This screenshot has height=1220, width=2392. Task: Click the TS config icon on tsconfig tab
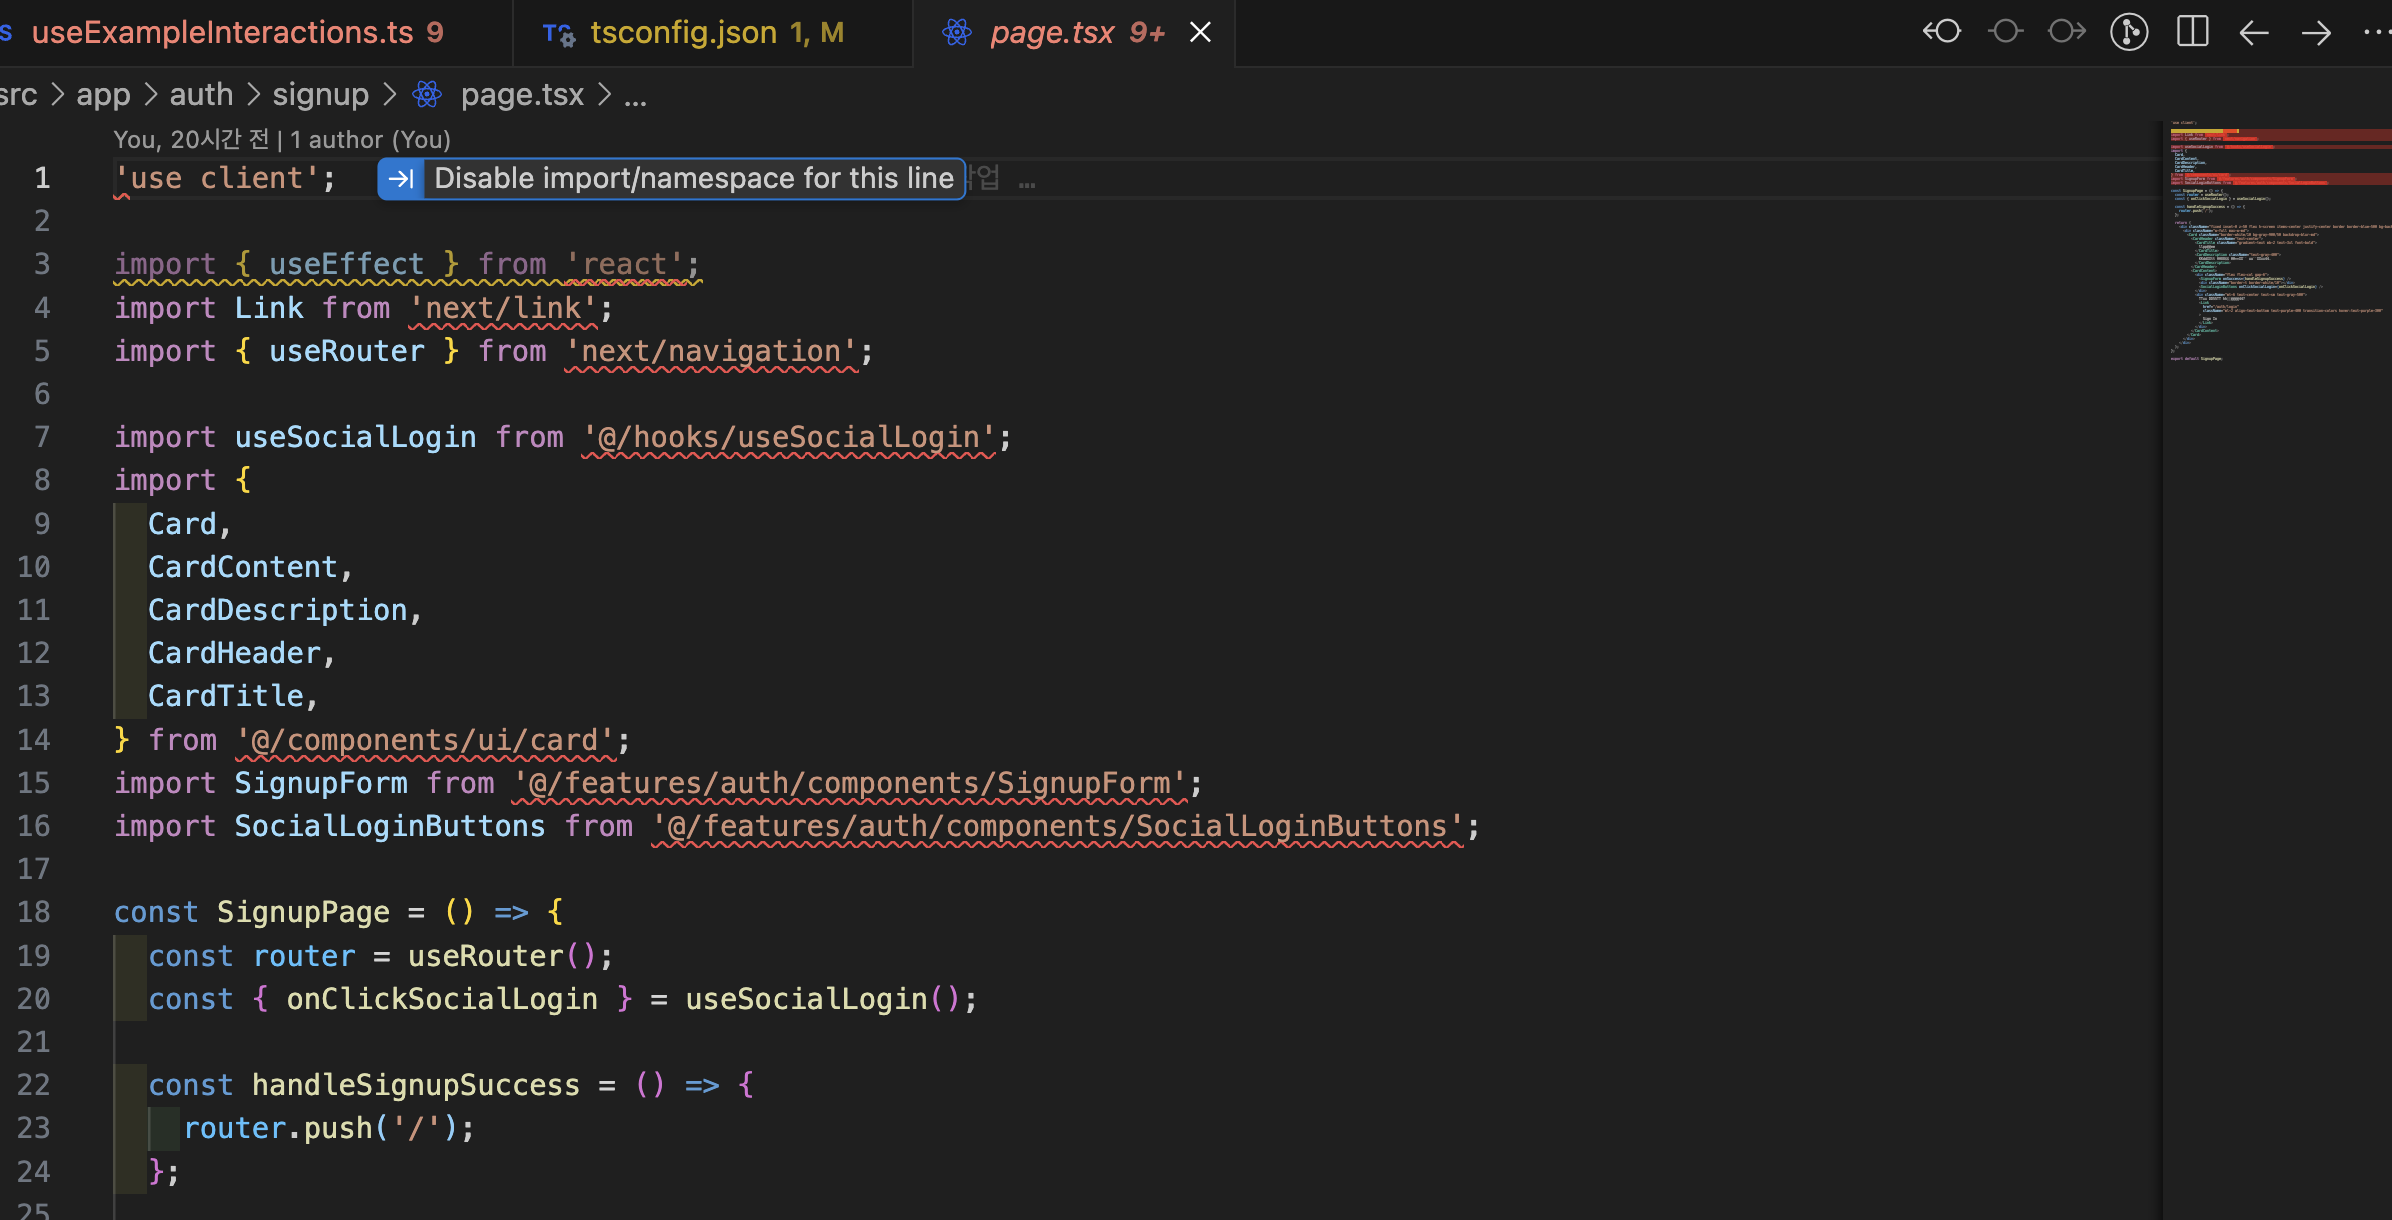click(x=558, y=35)
